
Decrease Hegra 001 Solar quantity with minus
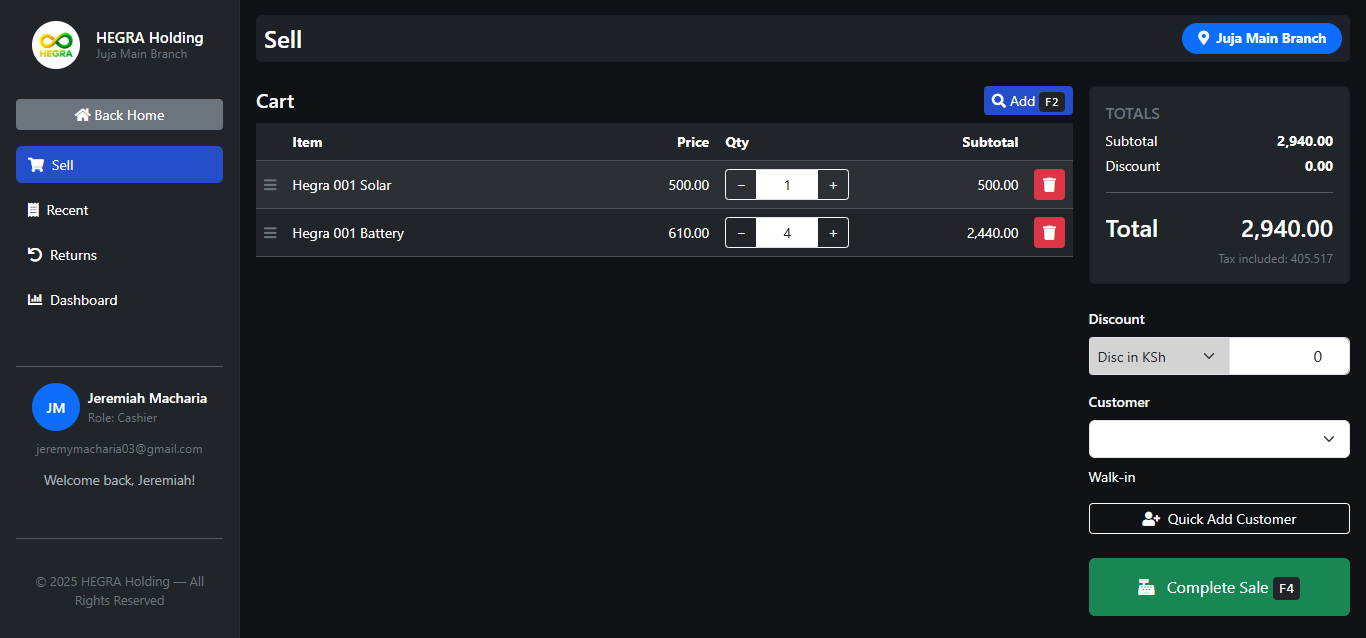(741, 185)
